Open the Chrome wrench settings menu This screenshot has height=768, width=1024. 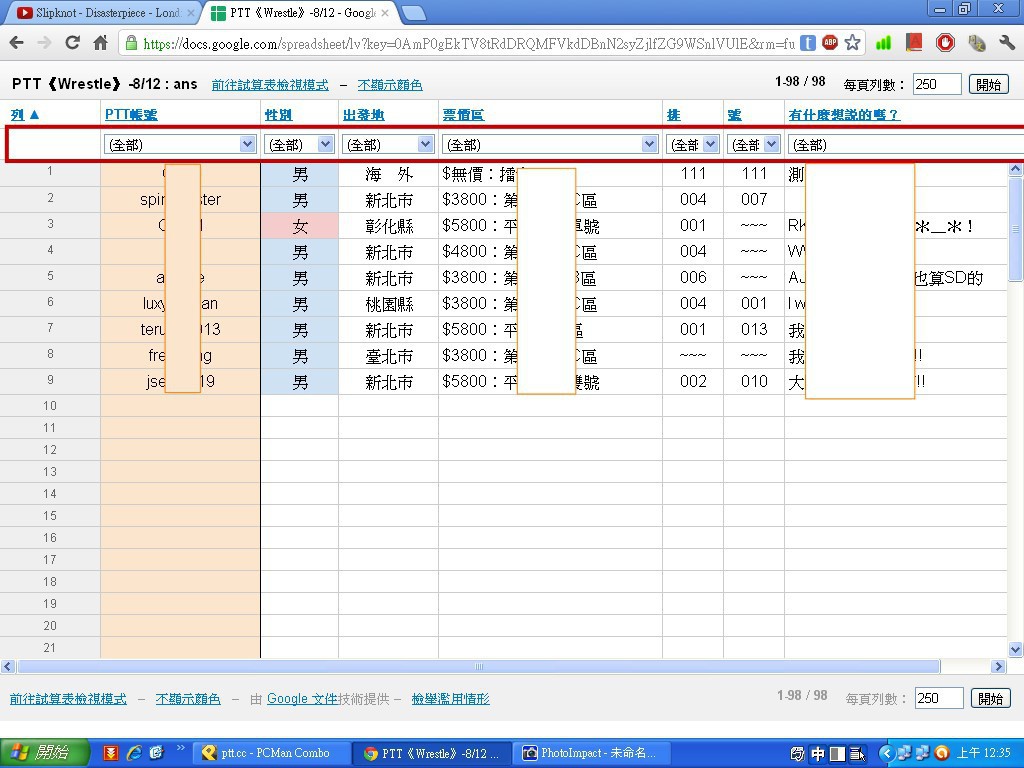click(1006, 43)
